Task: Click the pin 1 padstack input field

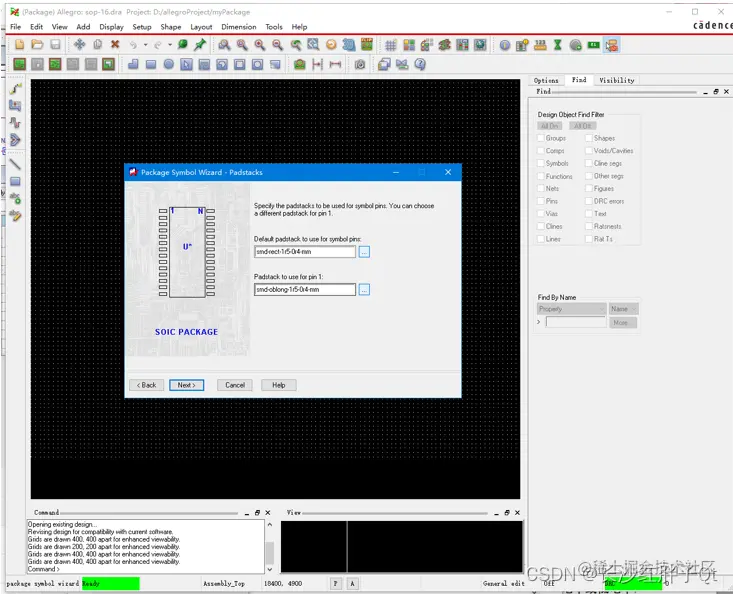Action: 305,290
